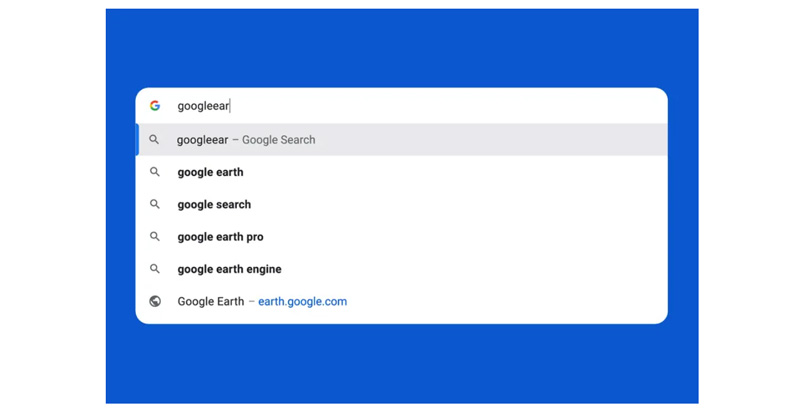Click the globe icon beside Google Earth
Screen dimensions: 806x416
(155, 301)
